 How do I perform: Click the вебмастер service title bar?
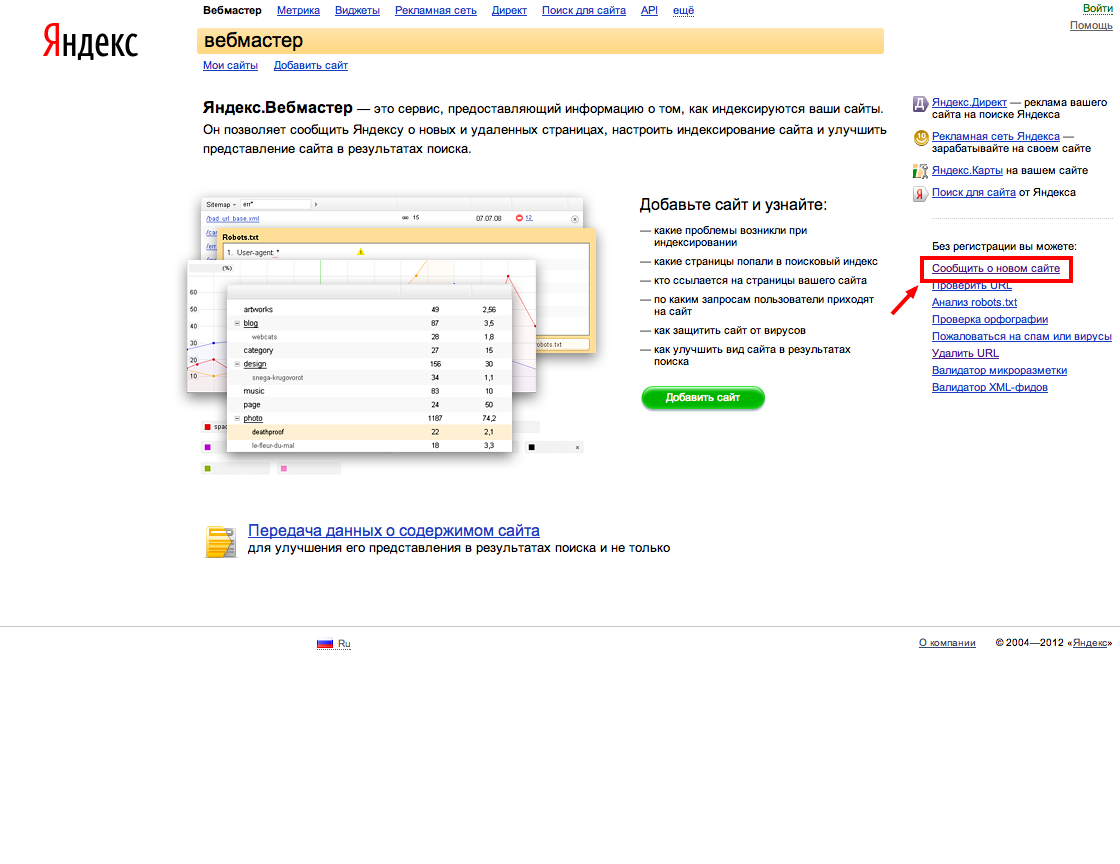[x=540, y=41]
